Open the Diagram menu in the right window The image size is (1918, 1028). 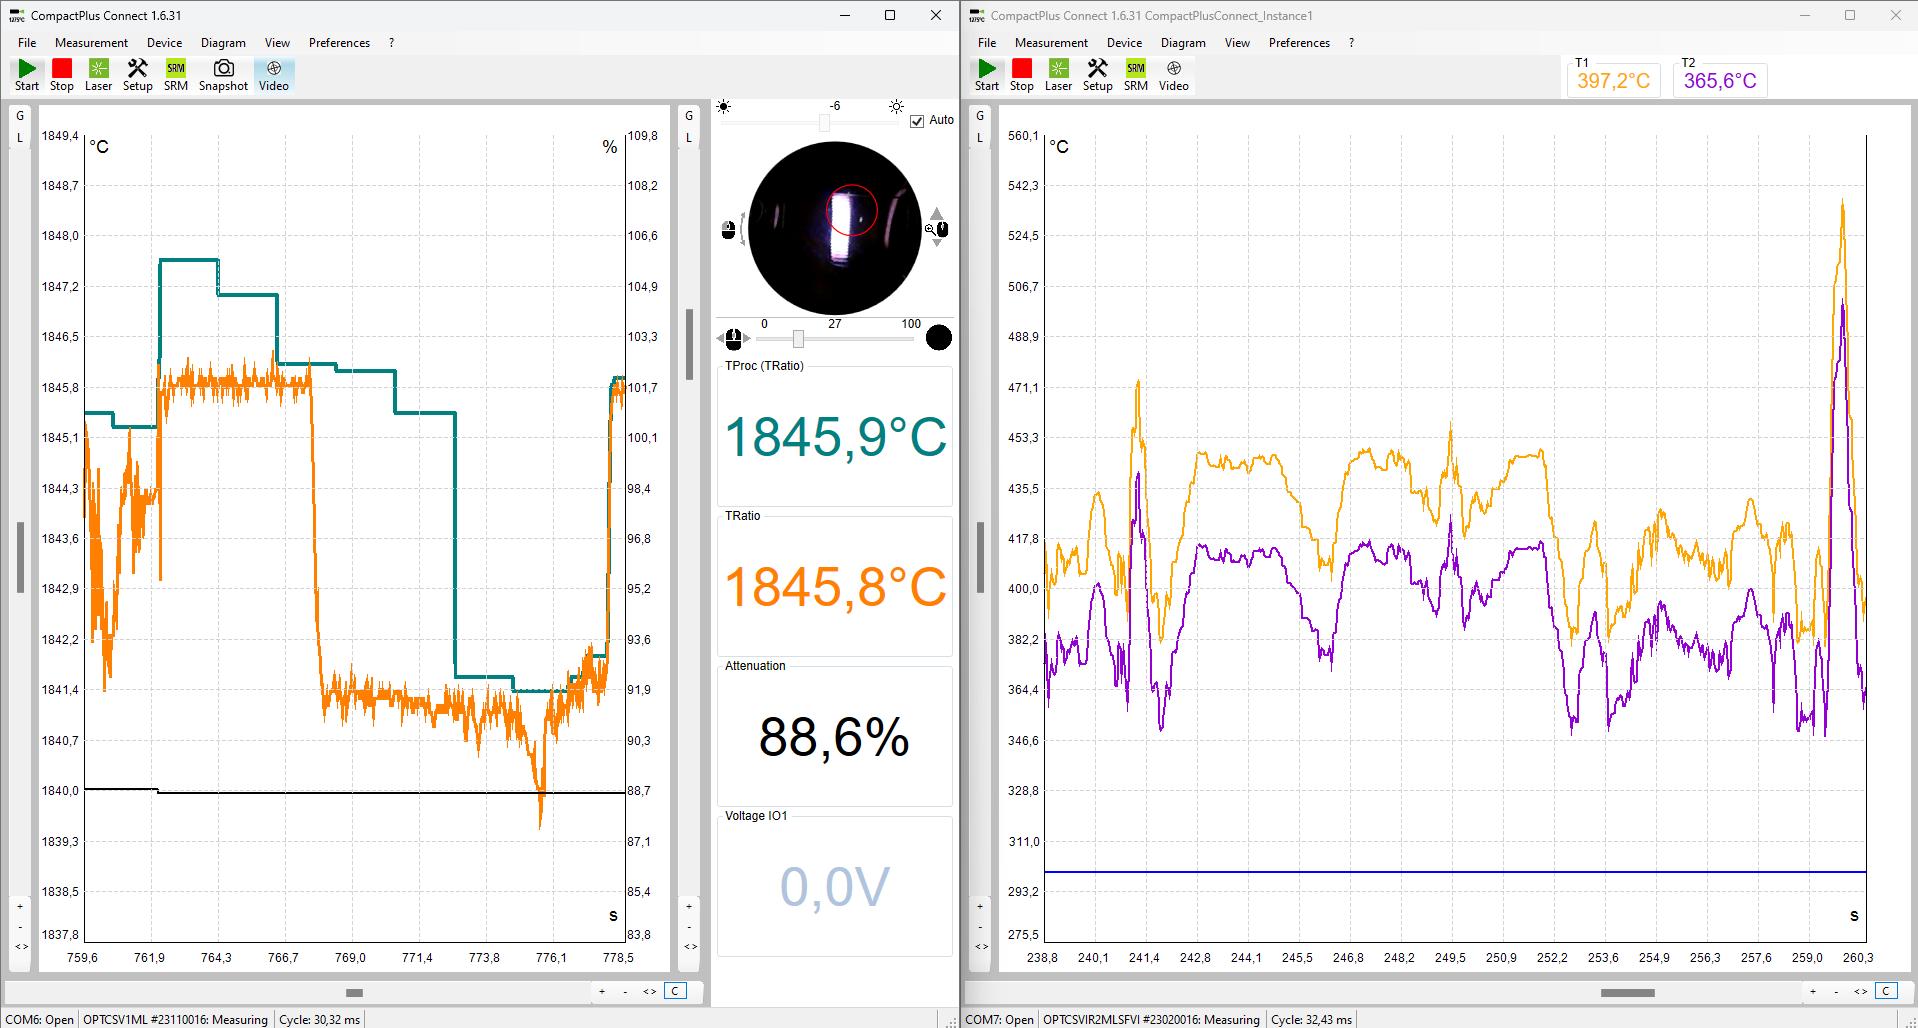click(1183, 42)
